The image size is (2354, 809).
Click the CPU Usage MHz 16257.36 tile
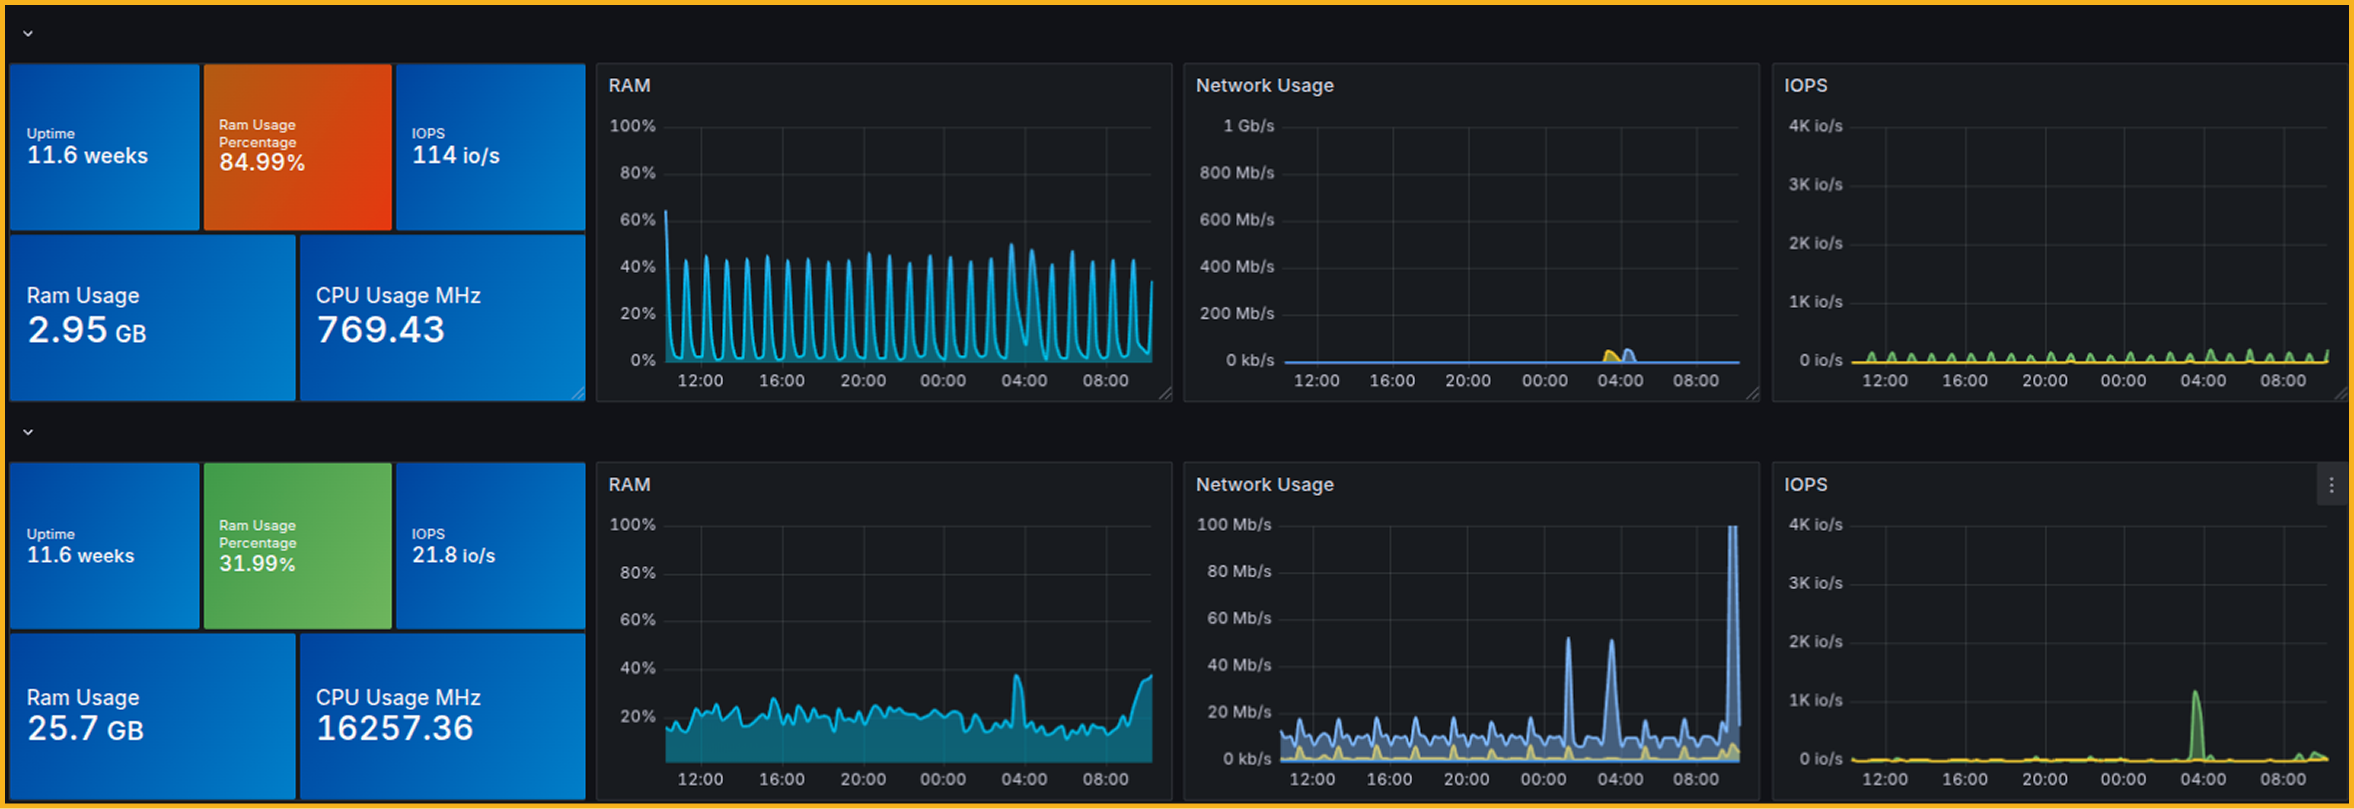442,716
